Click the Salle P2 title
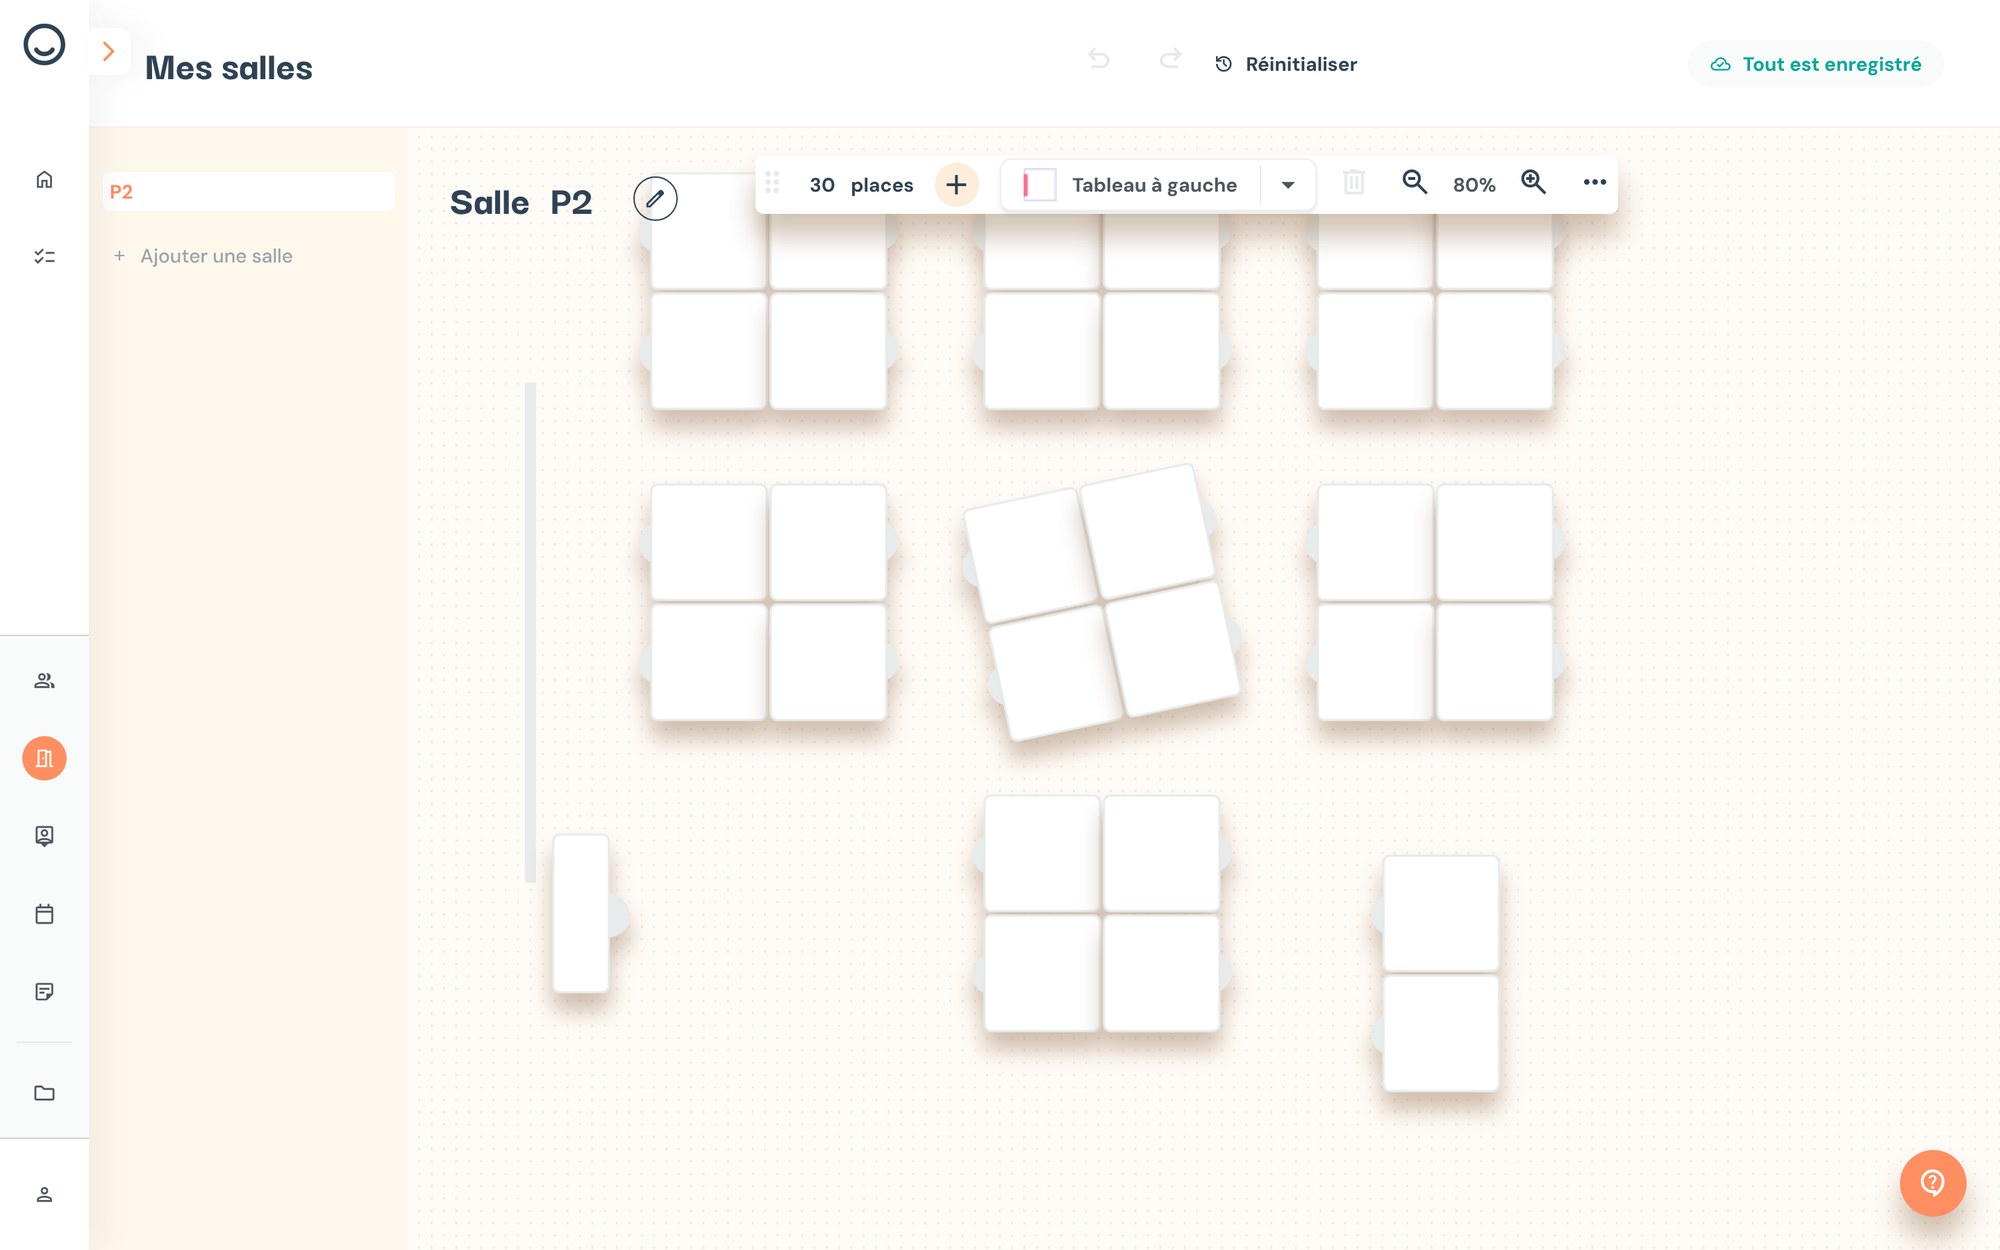 521,203
